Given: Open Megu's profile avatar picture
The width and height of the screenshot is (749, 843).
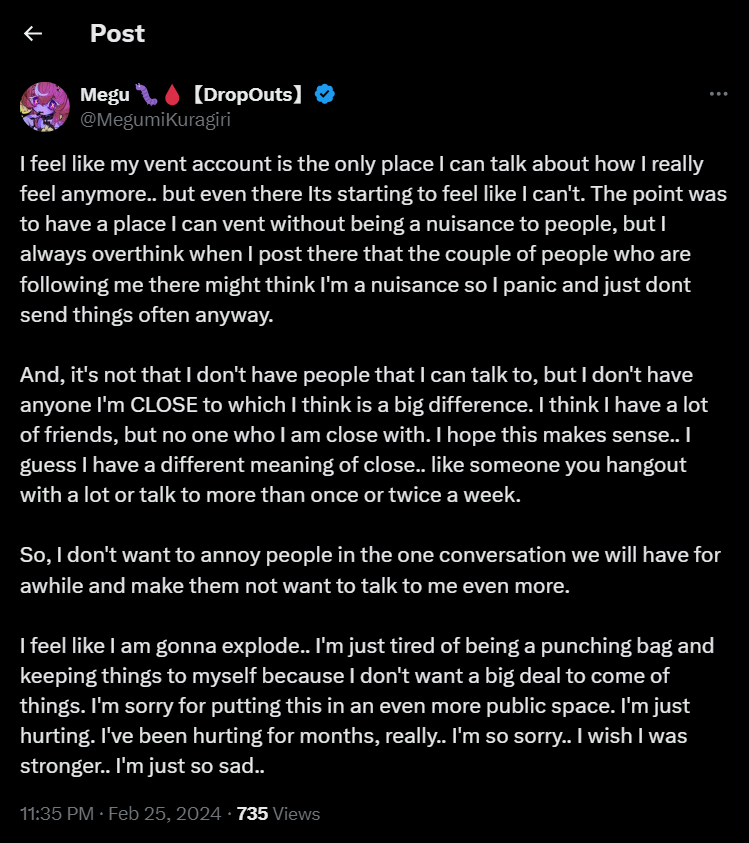Looking at the screenshot, I should 45,106.
